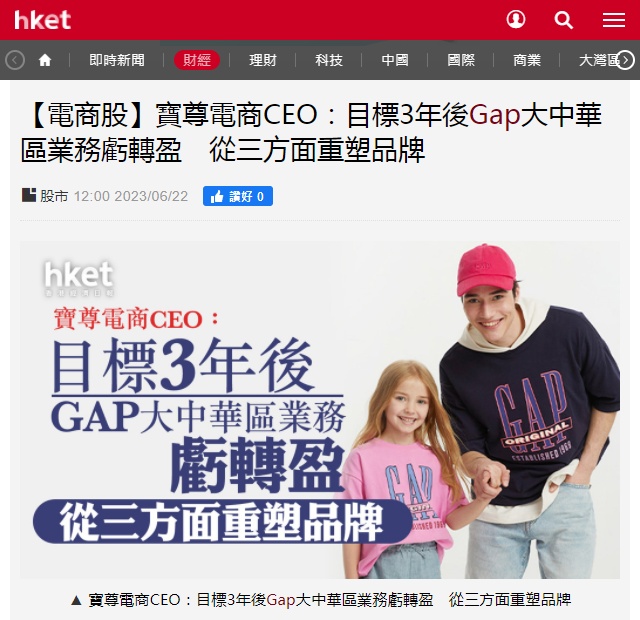
Task: Open the 即時新聞 tab
Action: pos(117,60)
